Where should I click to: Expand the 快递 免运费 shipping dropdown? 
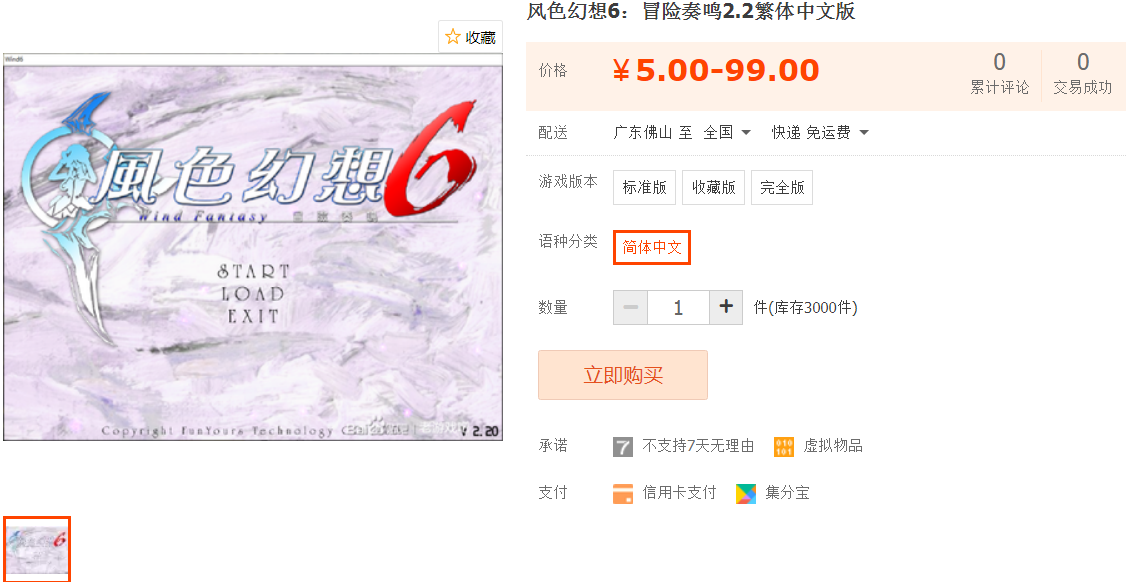pos(820,133)
